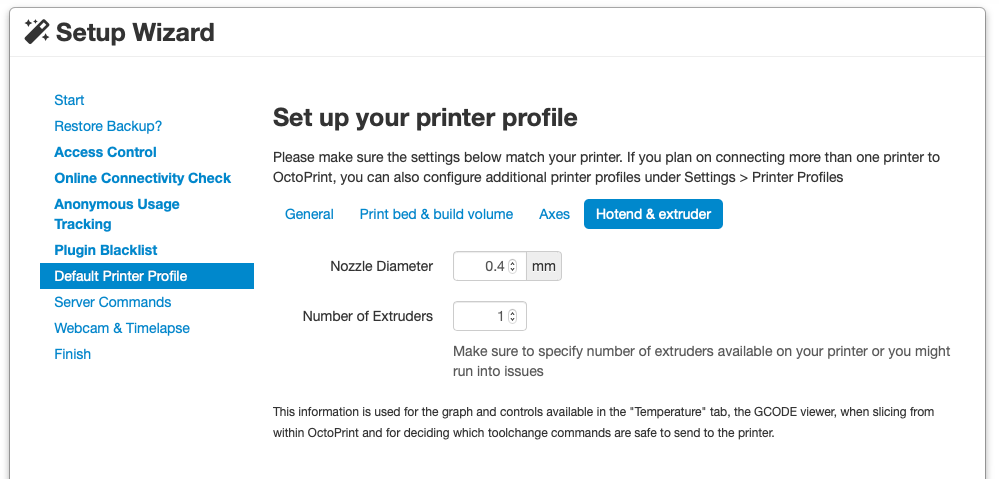
Task: Click the Nozzle Diameter input field
Action: point(480,266)
